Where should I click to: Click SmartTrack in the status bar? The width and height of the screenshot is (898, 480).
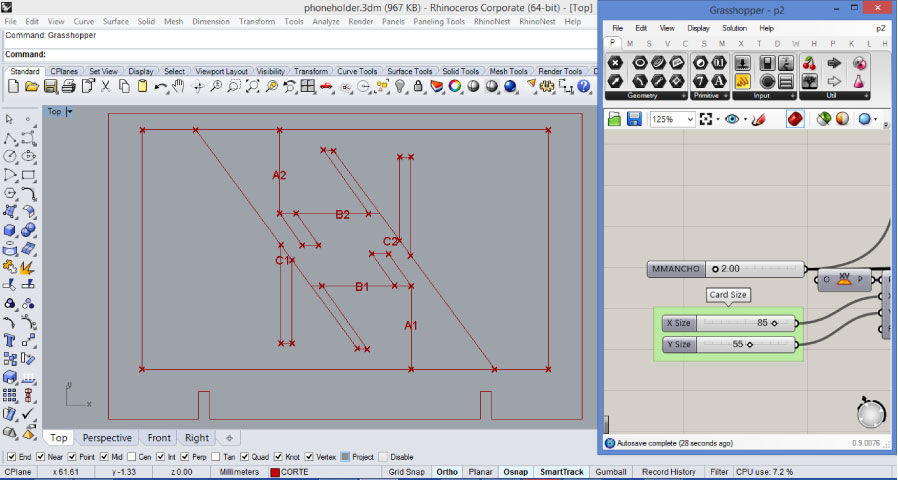561,472
